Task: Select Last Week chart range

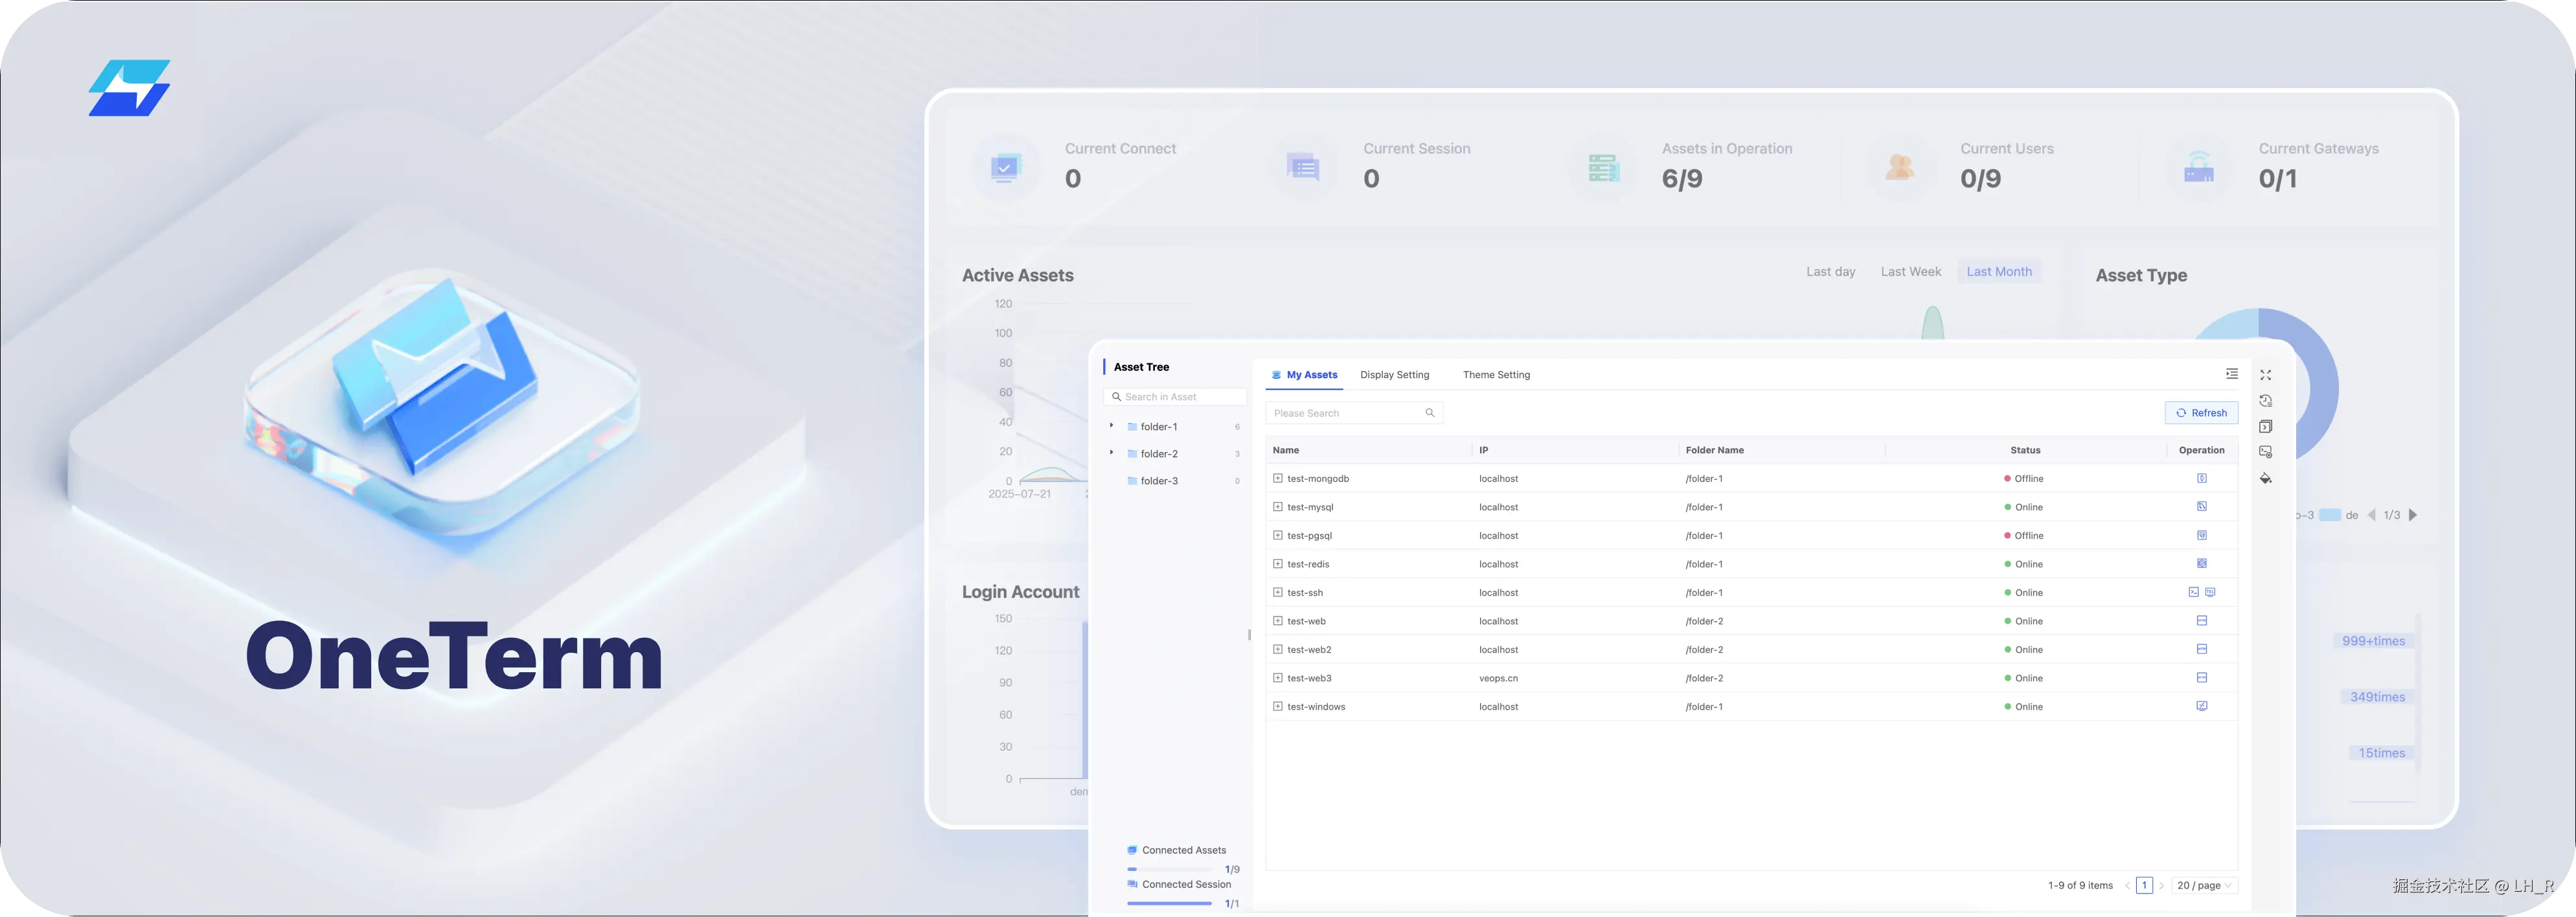Action: (x=1910, y=272)
